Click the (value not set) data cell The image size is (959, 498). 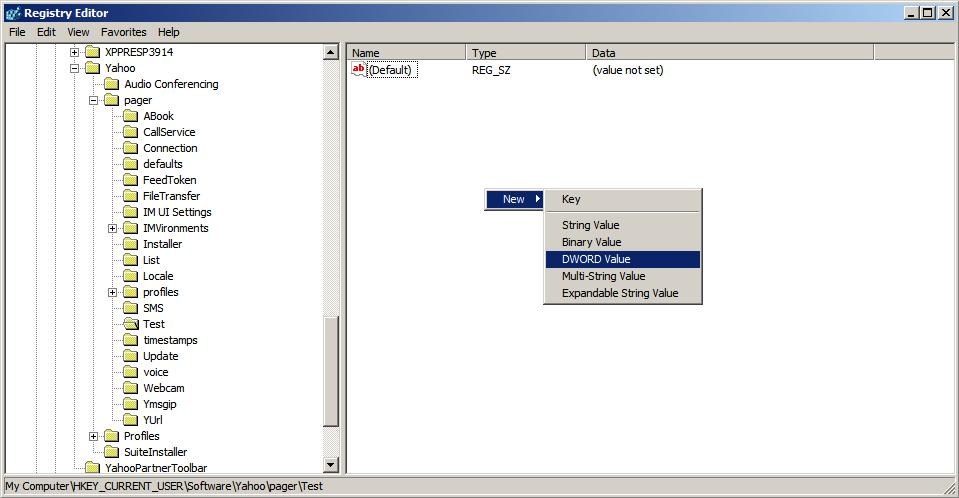[x=628, y=70]
